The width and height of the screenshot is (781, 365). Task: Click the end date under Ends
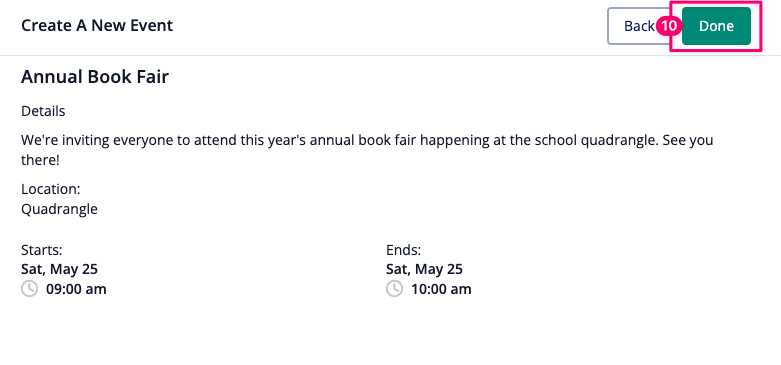point(424,269)
